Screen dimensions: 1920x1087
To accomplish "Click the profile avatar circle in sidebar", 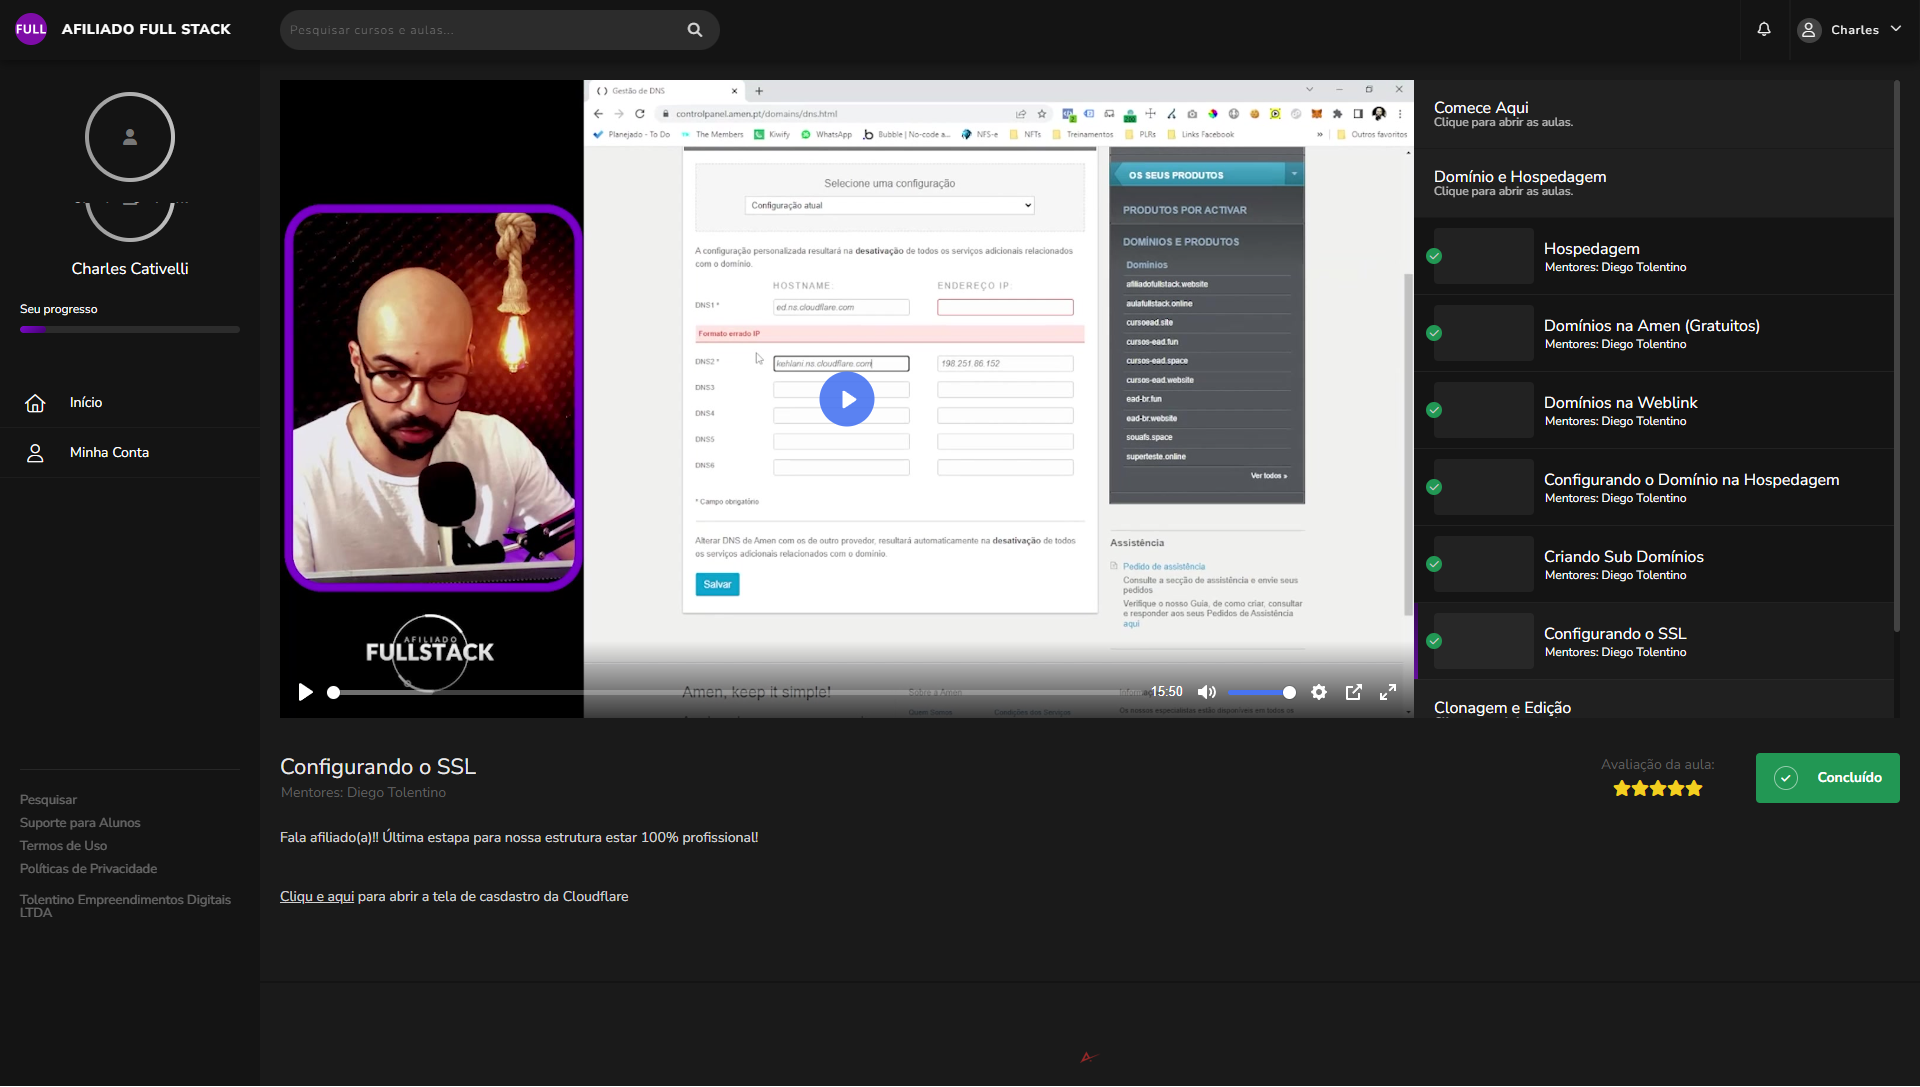I will (x=130, y=137).
